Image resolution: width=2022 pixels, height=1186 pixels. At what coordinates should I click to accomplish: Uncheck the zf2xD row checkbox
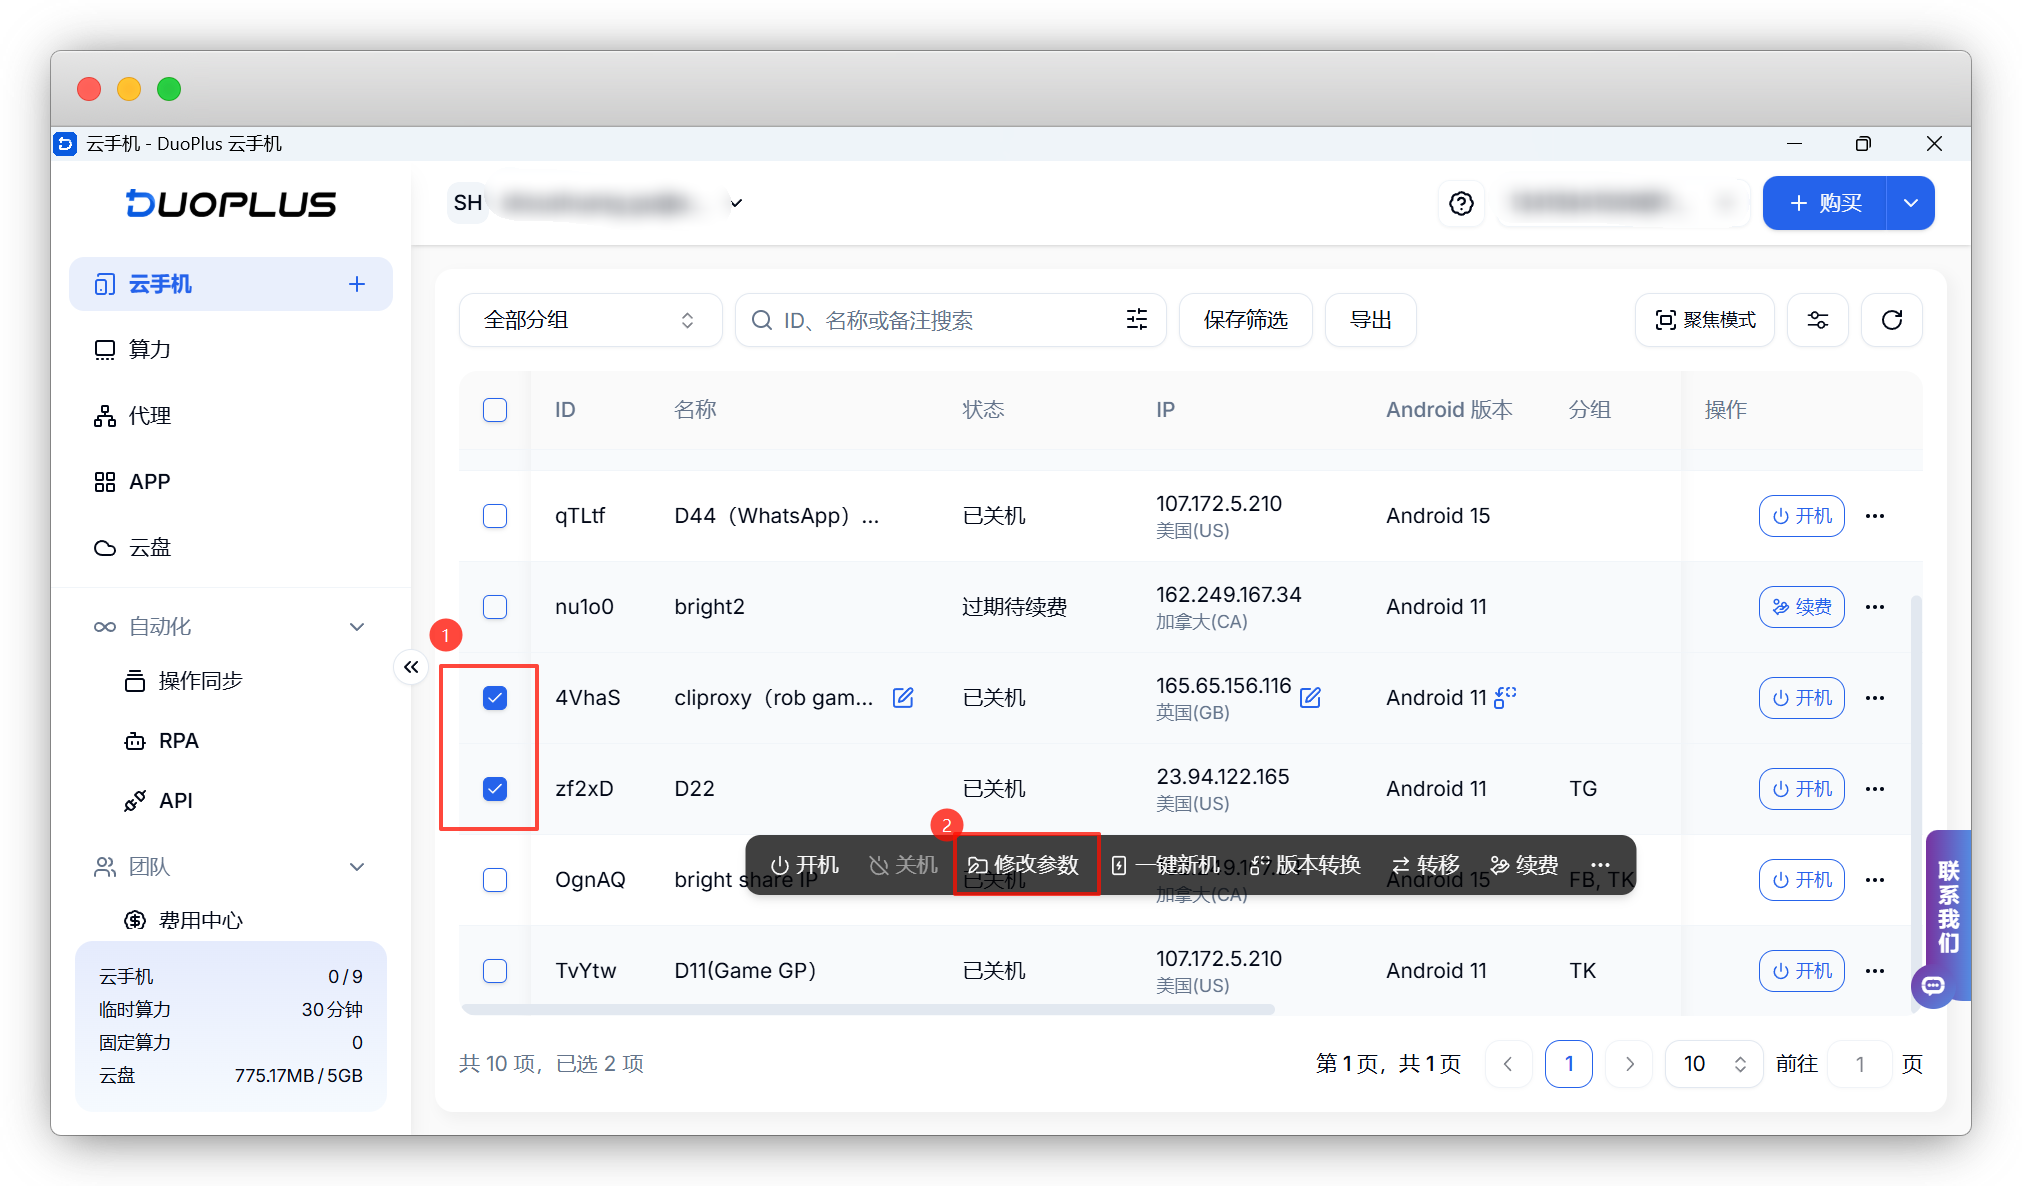coord(495,789)
